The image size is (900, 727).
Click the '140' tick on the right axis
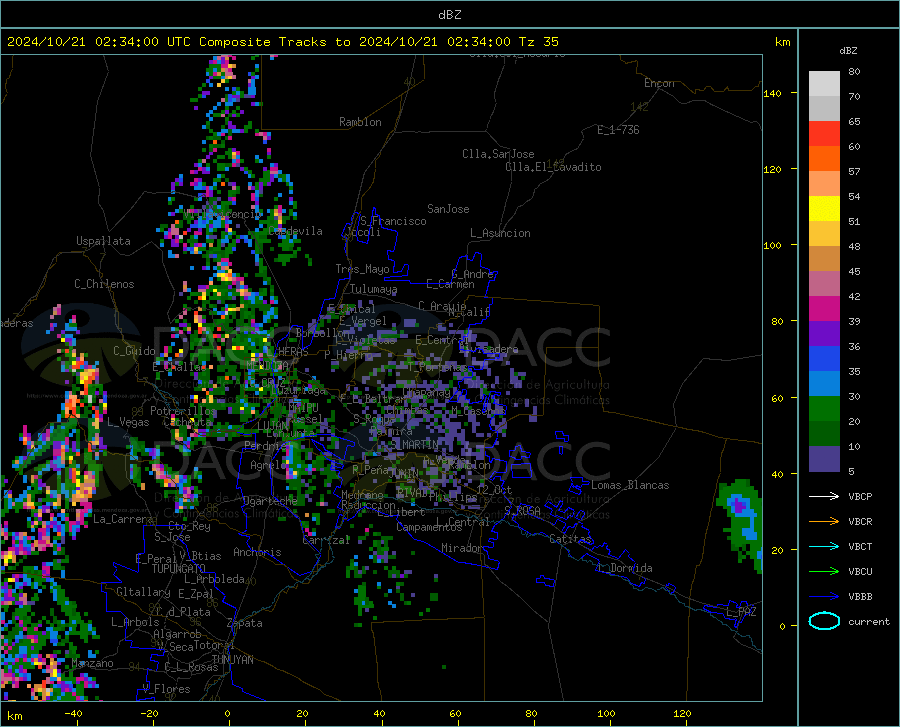(772, 93)
